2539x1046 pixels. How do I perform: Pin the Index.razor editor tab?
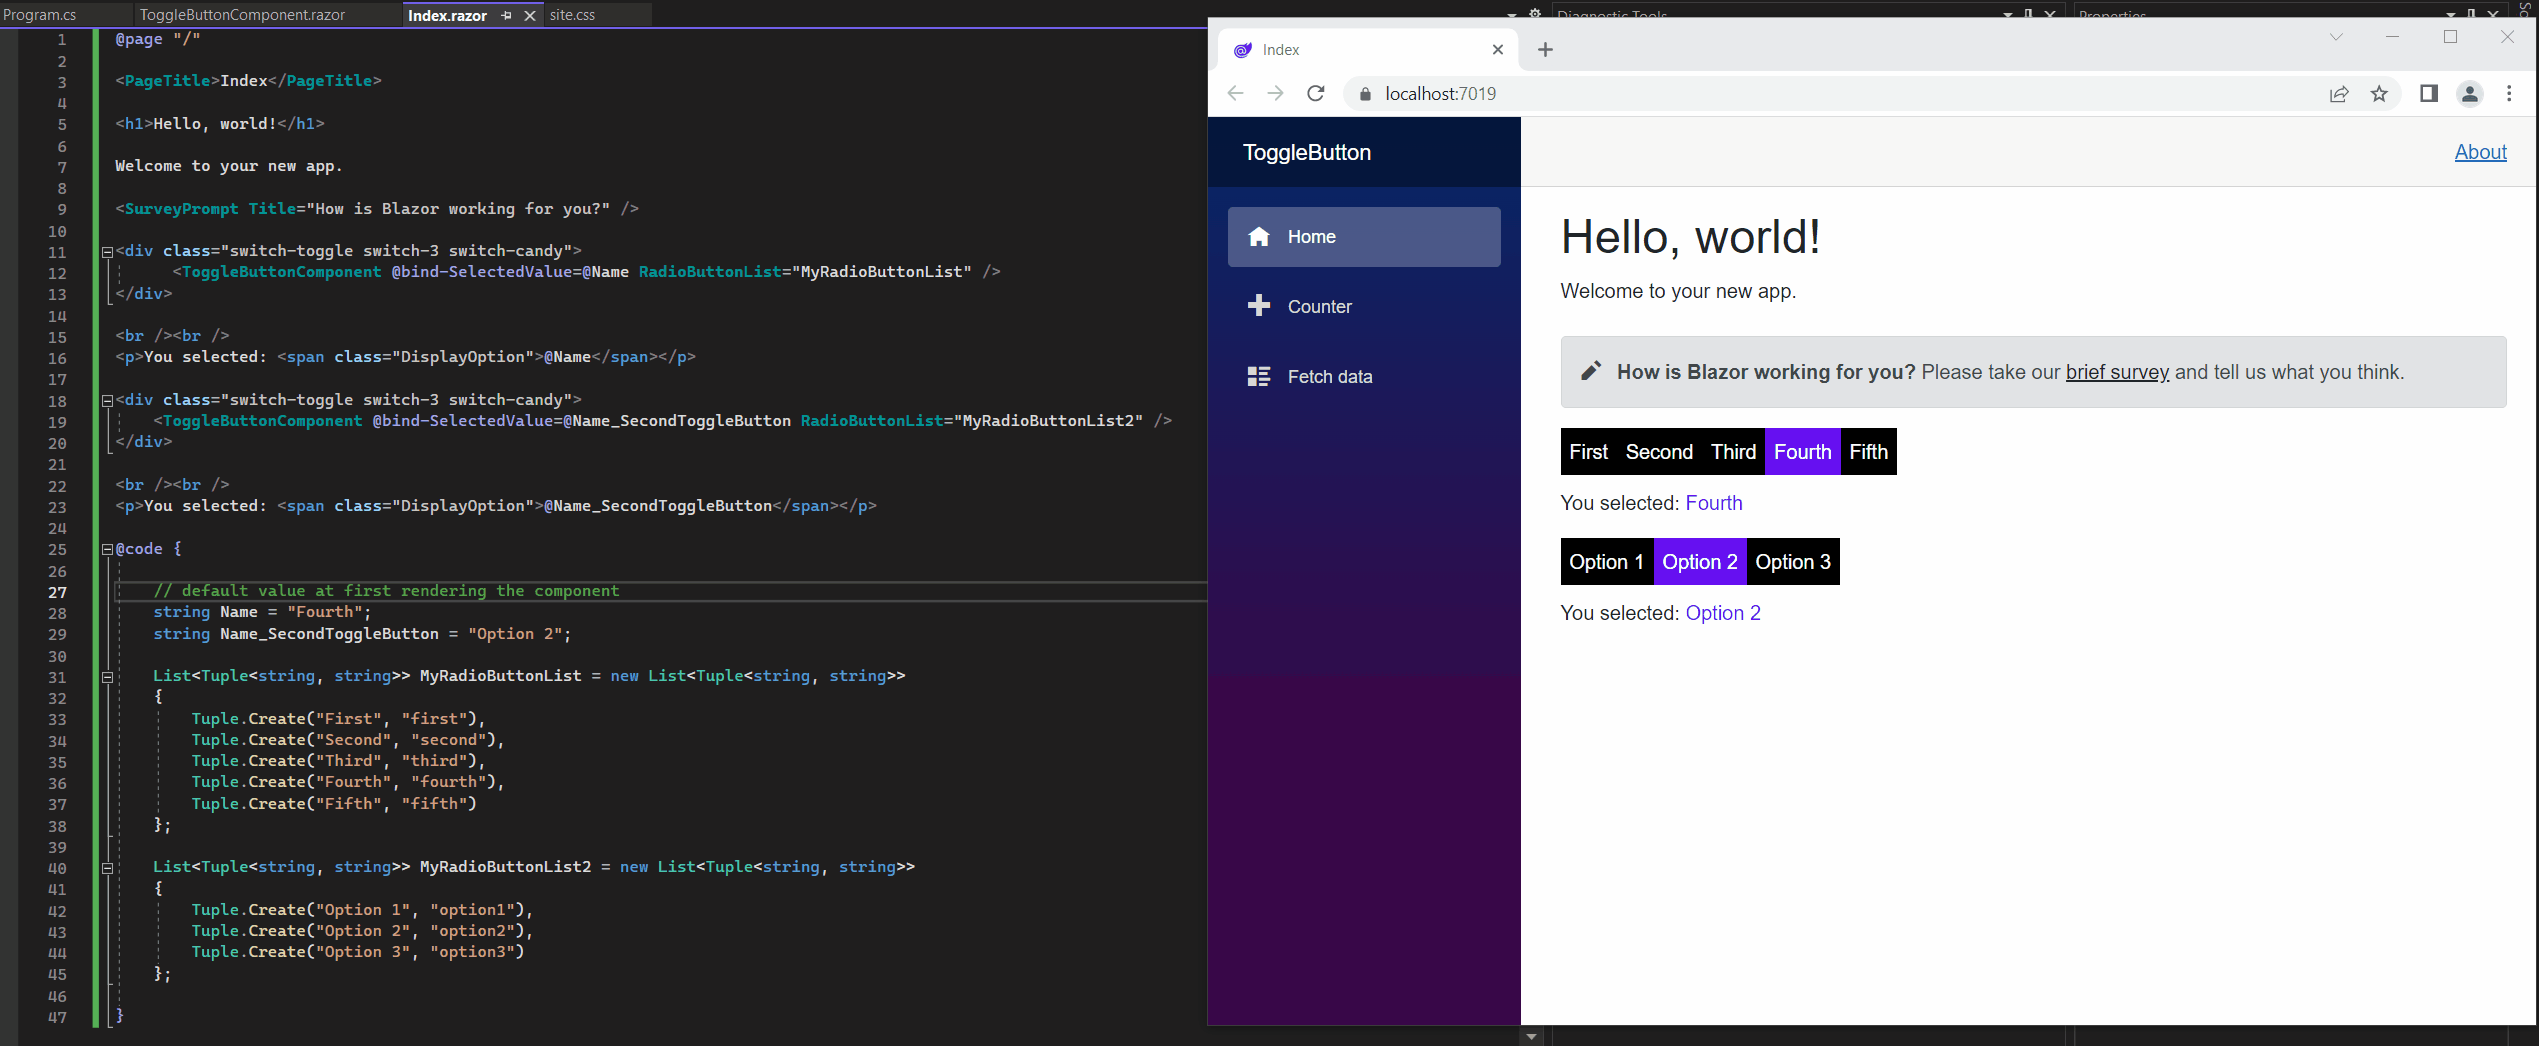508,15
